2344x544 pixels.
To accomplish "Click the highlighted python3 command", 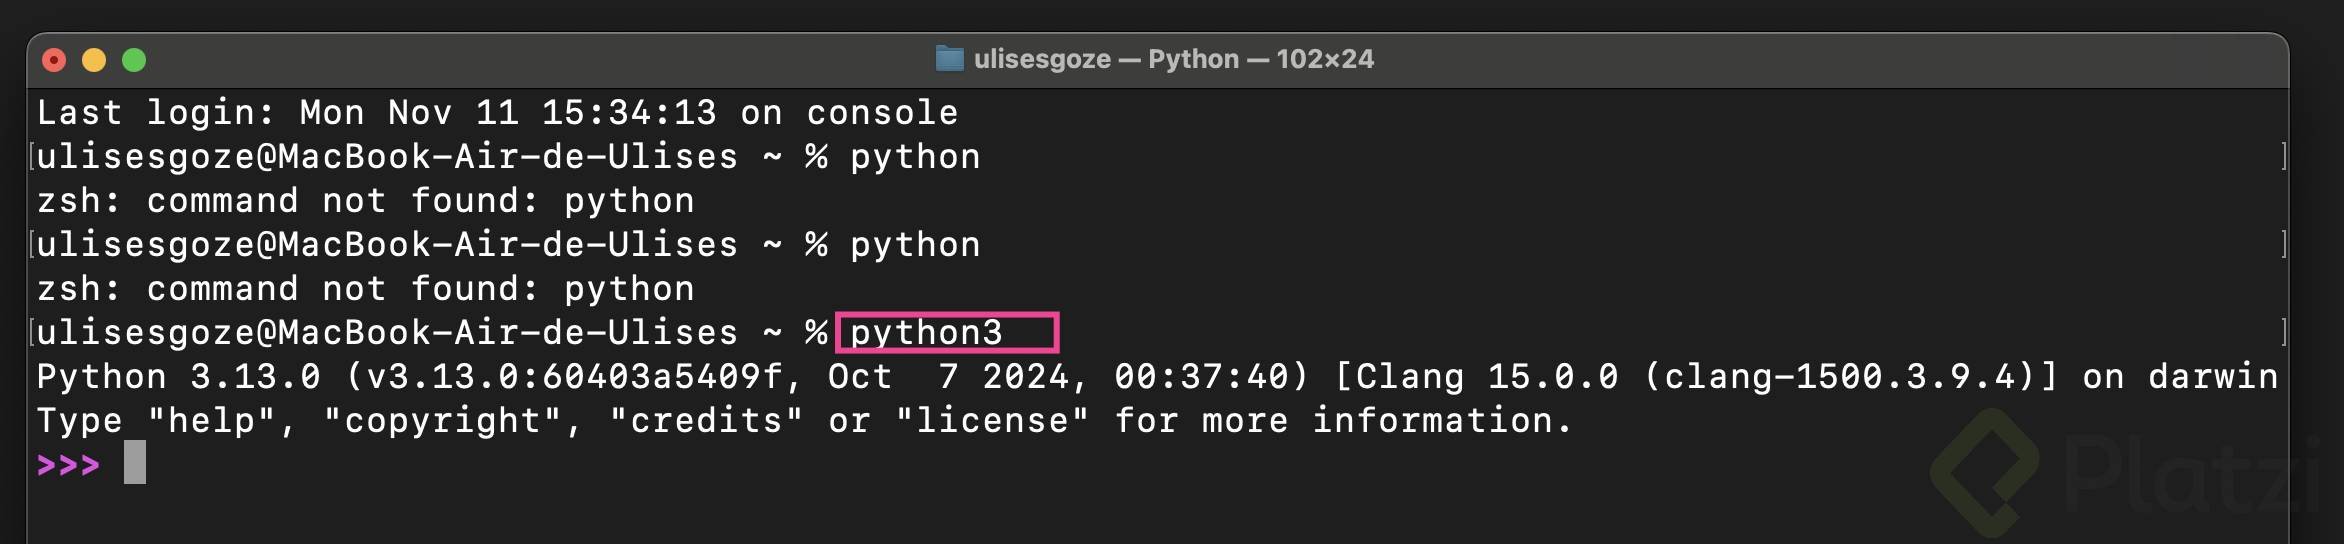I will (x=926, y=333).
